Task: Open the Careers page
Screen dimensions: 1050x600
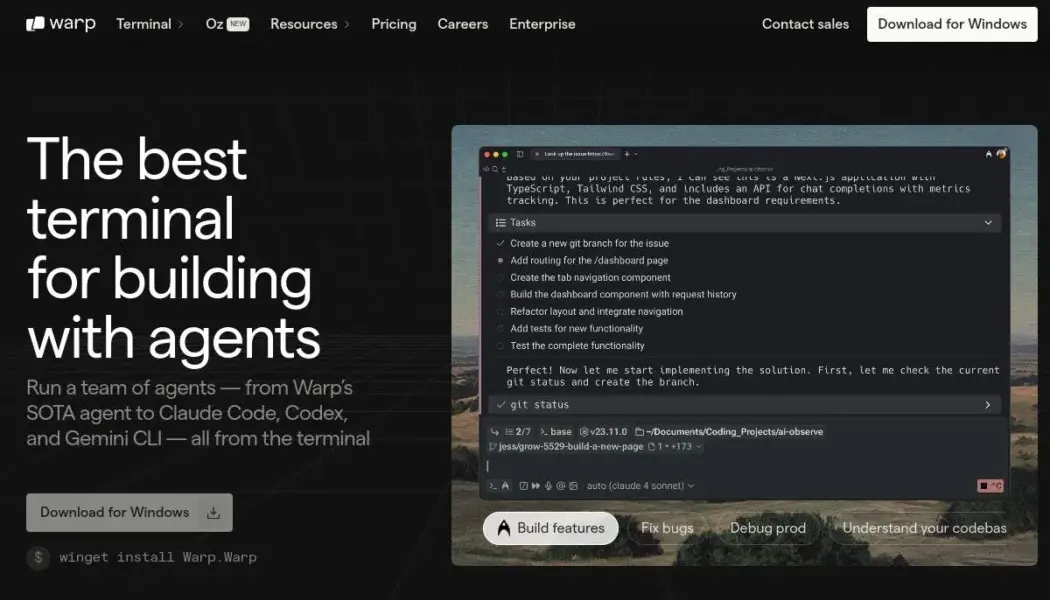Action: coord(463,24)
